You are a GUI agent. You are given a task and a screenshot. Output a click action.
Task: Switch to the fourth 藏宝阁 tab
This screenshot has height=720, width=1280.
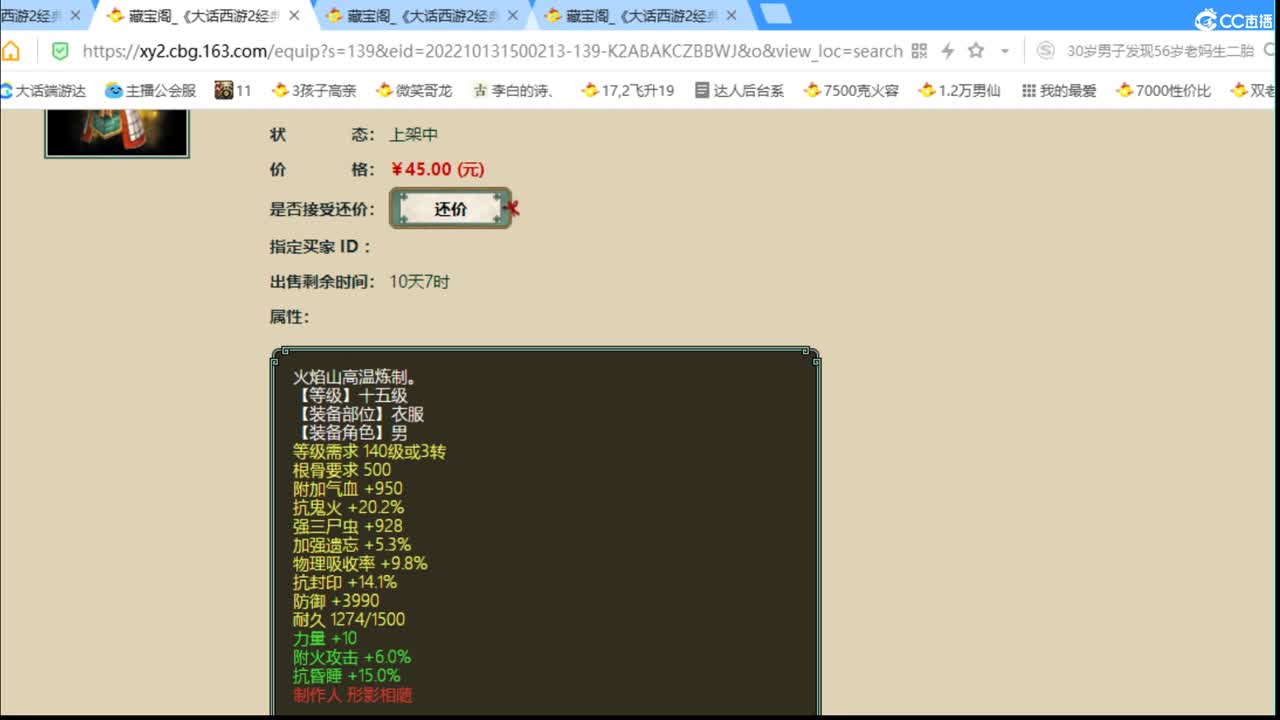coord(642,15)
